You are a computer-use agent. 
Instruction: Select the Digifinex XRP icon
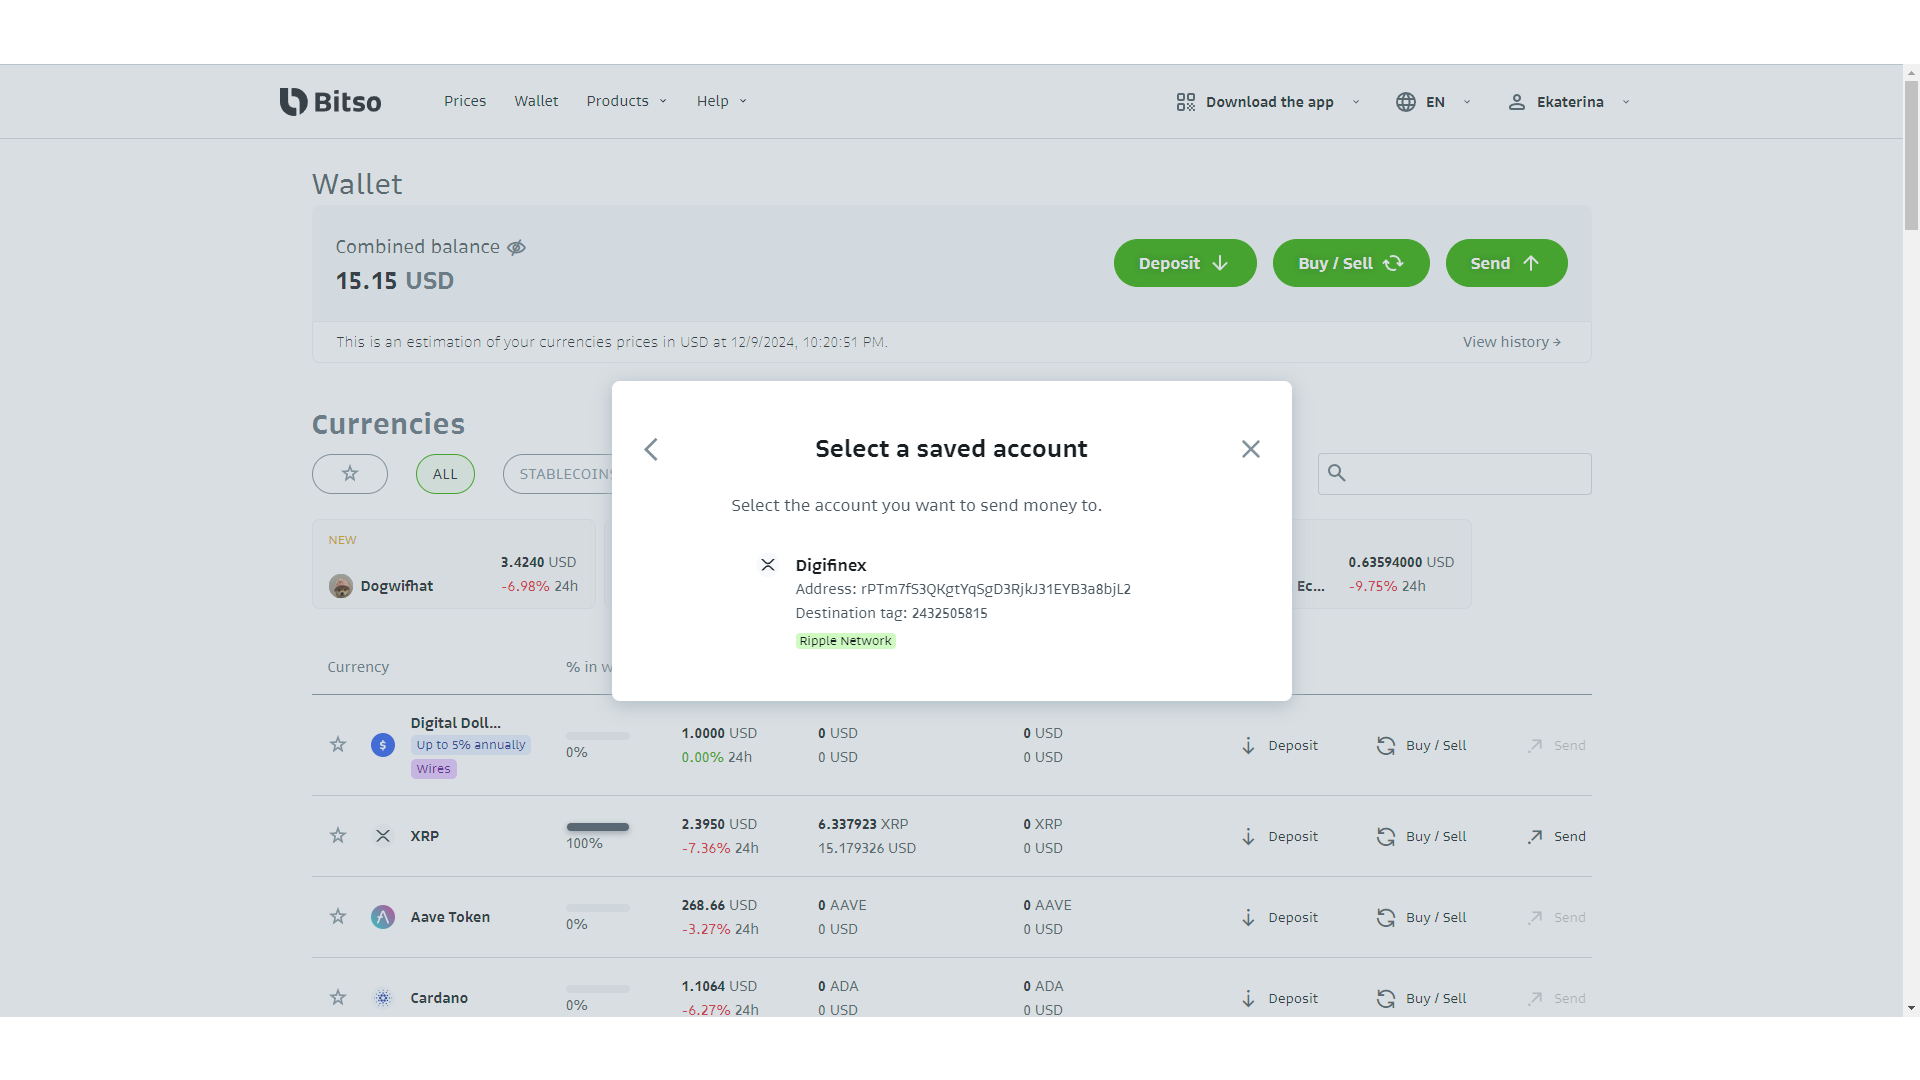click(x=768, y=565)
